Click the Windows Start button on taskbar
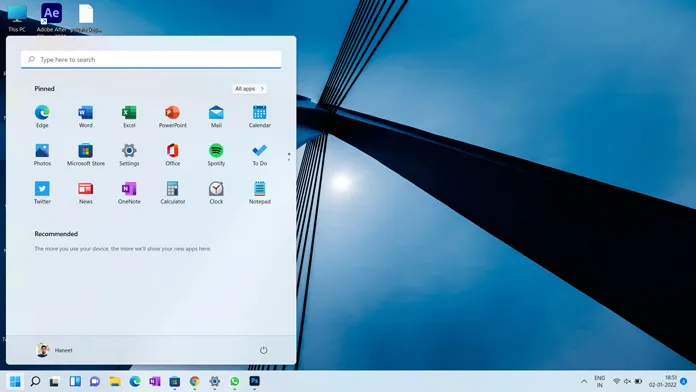 [15, 381]
